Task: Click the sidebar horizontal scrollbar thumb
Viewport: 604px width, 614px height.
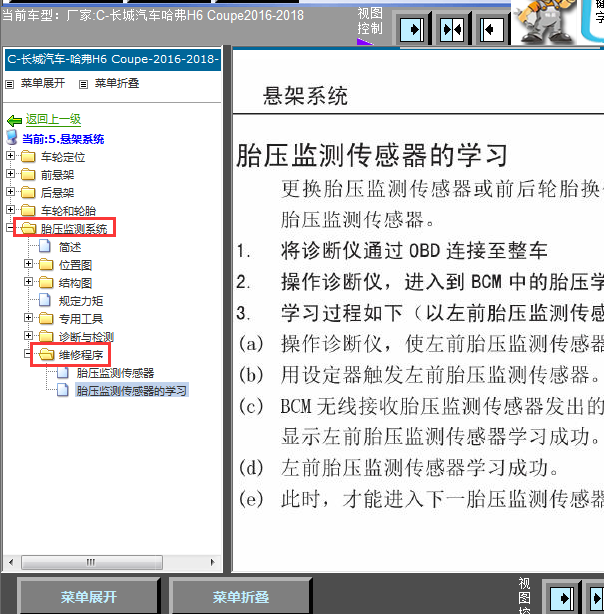Action: point(92,562)
